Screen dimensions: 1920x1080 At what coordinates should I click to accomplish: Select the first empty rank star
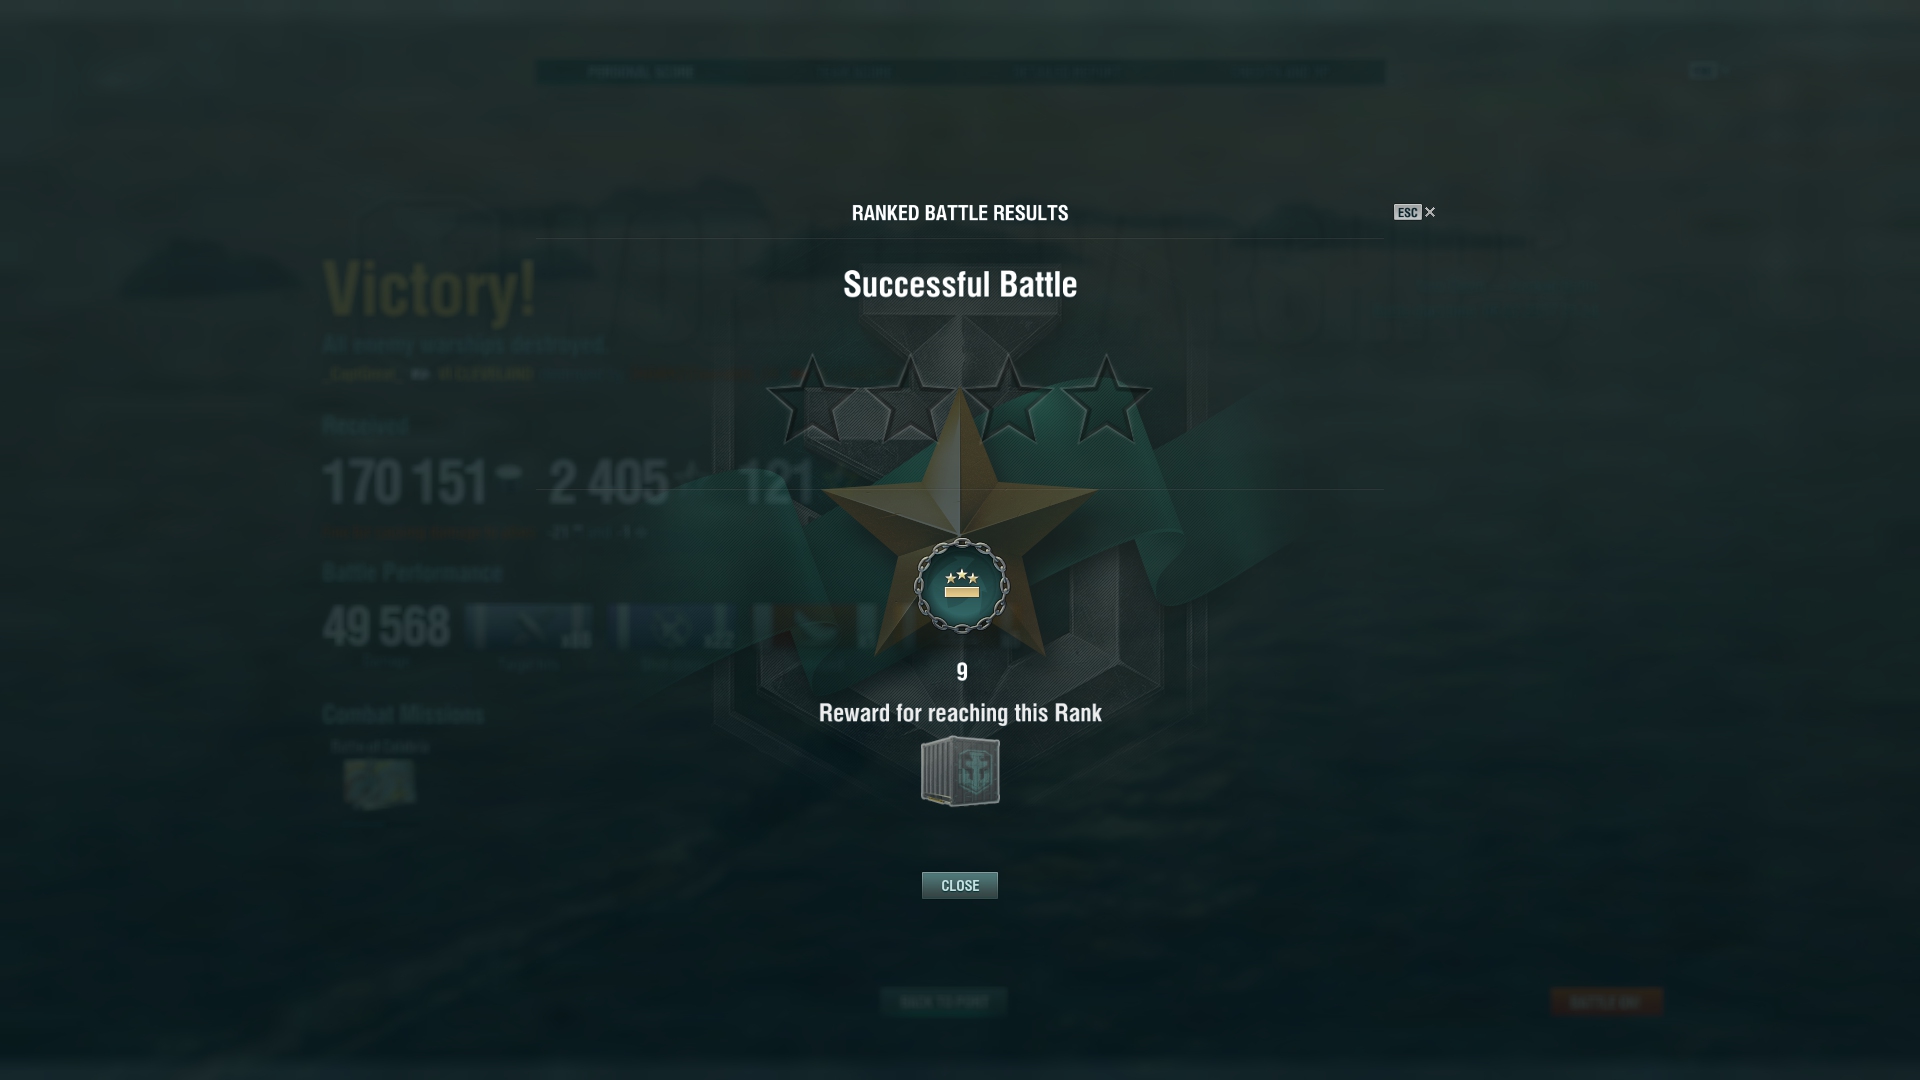812,399
